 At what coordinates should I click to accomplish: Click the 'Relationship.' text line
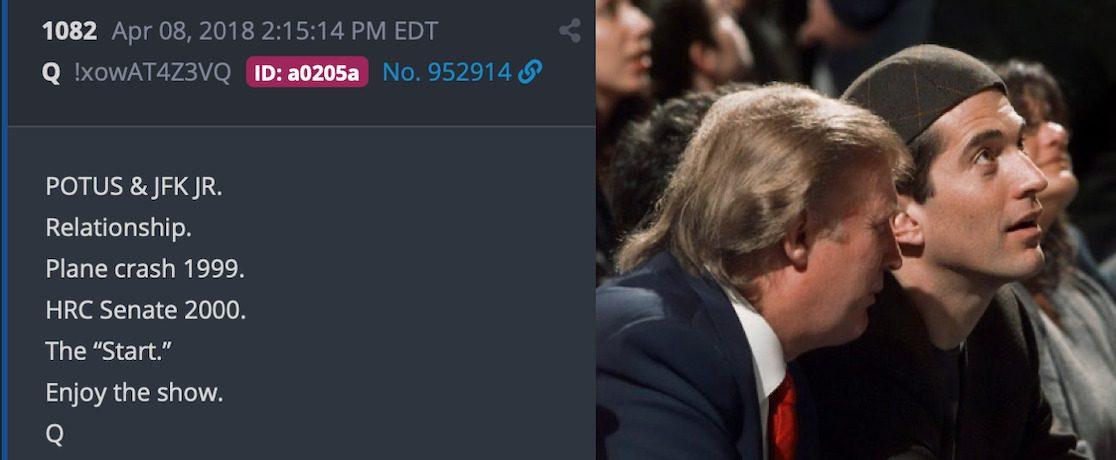118,228
